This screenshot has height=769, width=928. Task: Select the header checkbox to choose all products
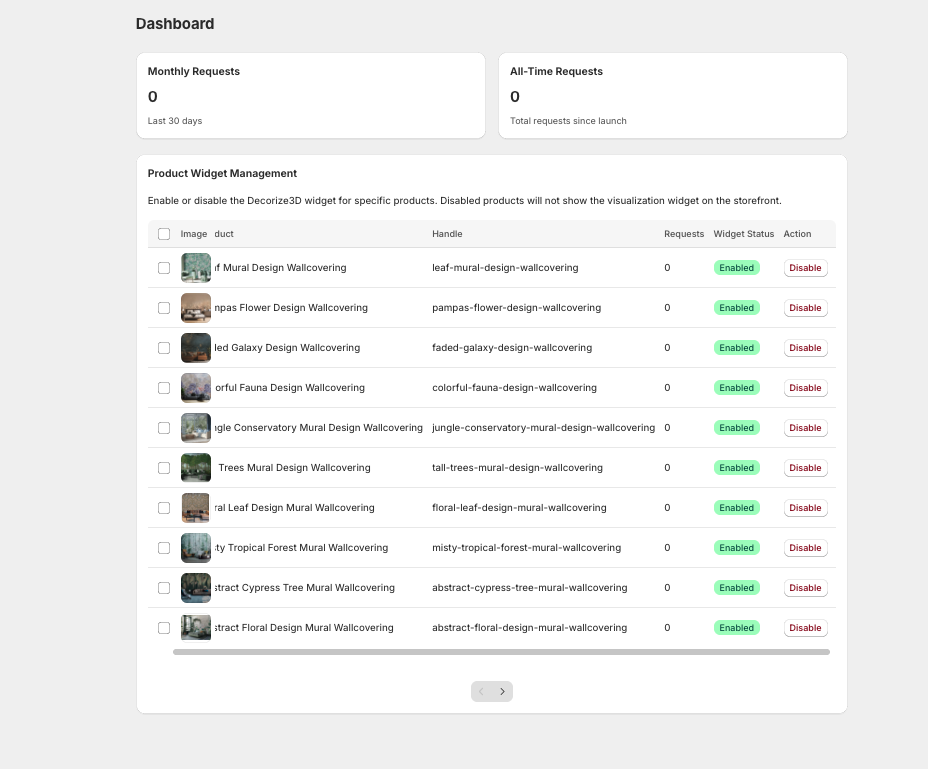164,233
